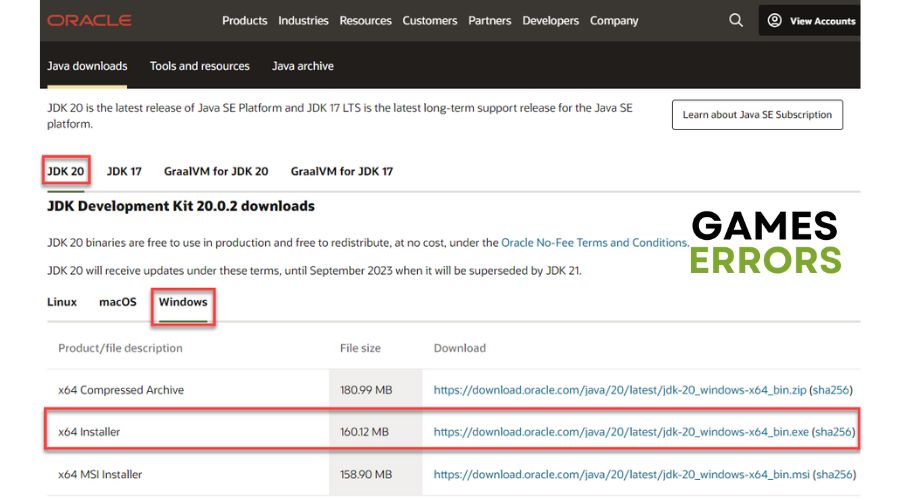The width and height of the screenshot is (900, 500).
Task: Open the Developers menu
Action: pos(550,21)
